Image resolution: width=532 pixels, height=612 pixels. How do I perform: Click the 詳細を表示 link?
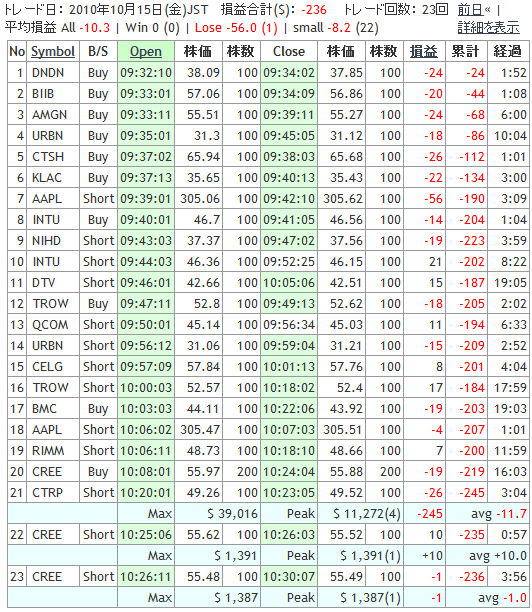pyautogui.click(x=488, y=27)
